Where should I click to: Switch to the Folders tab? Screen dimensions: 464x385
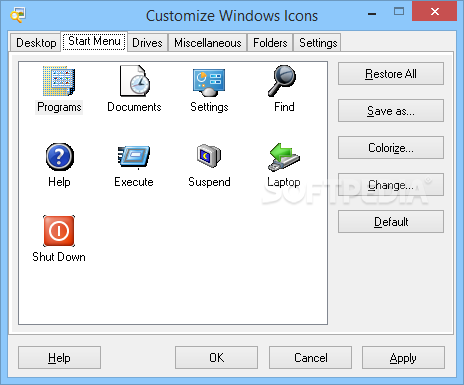click(x=270, y=43)
